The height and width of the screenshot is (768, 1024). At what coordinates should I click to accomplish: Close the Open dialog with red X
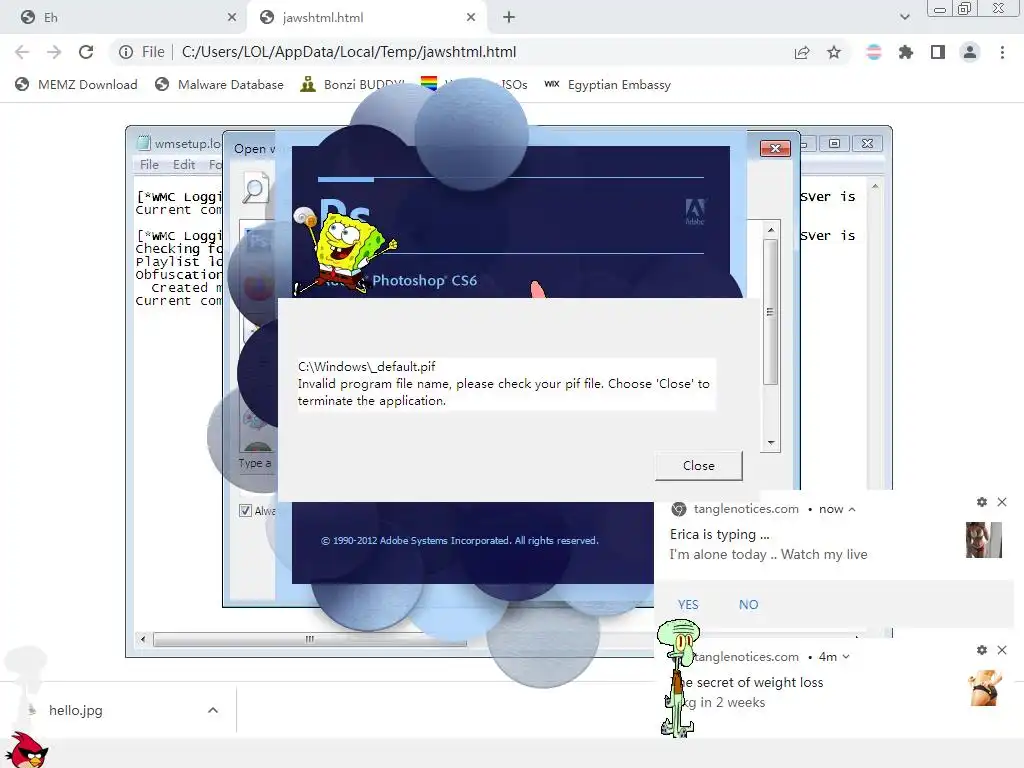click(x=775, y=148)
